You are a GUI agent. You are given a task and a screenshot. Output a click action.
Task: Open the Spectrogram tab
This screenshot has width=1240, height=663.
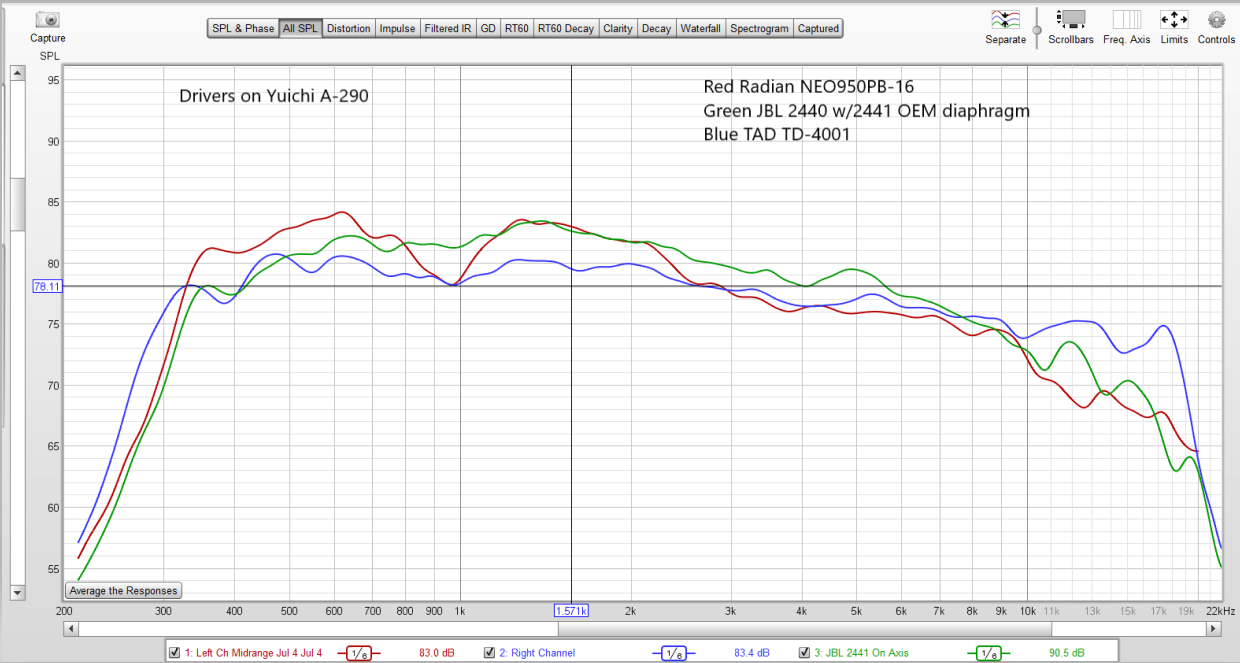759,28
